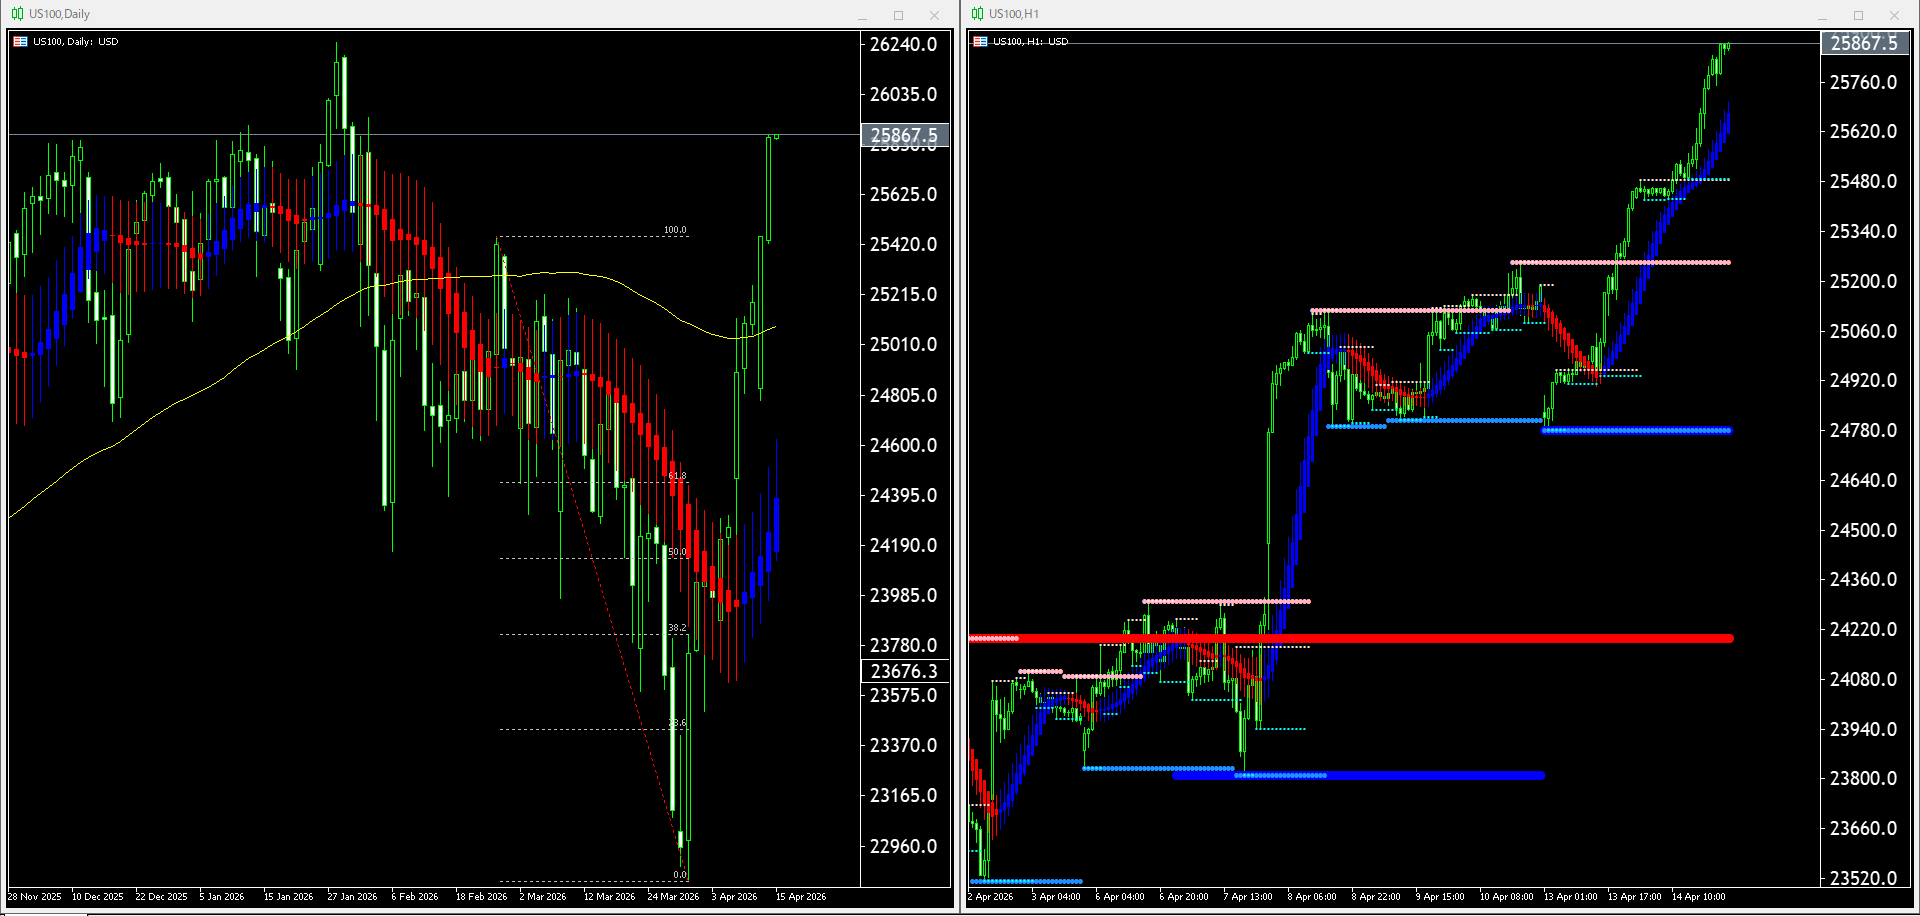Select Fibonacci 50.0 level label on Daily chart
This screenshot has height=916, width=1920.
pyautogui.click(x=677, y=552)
